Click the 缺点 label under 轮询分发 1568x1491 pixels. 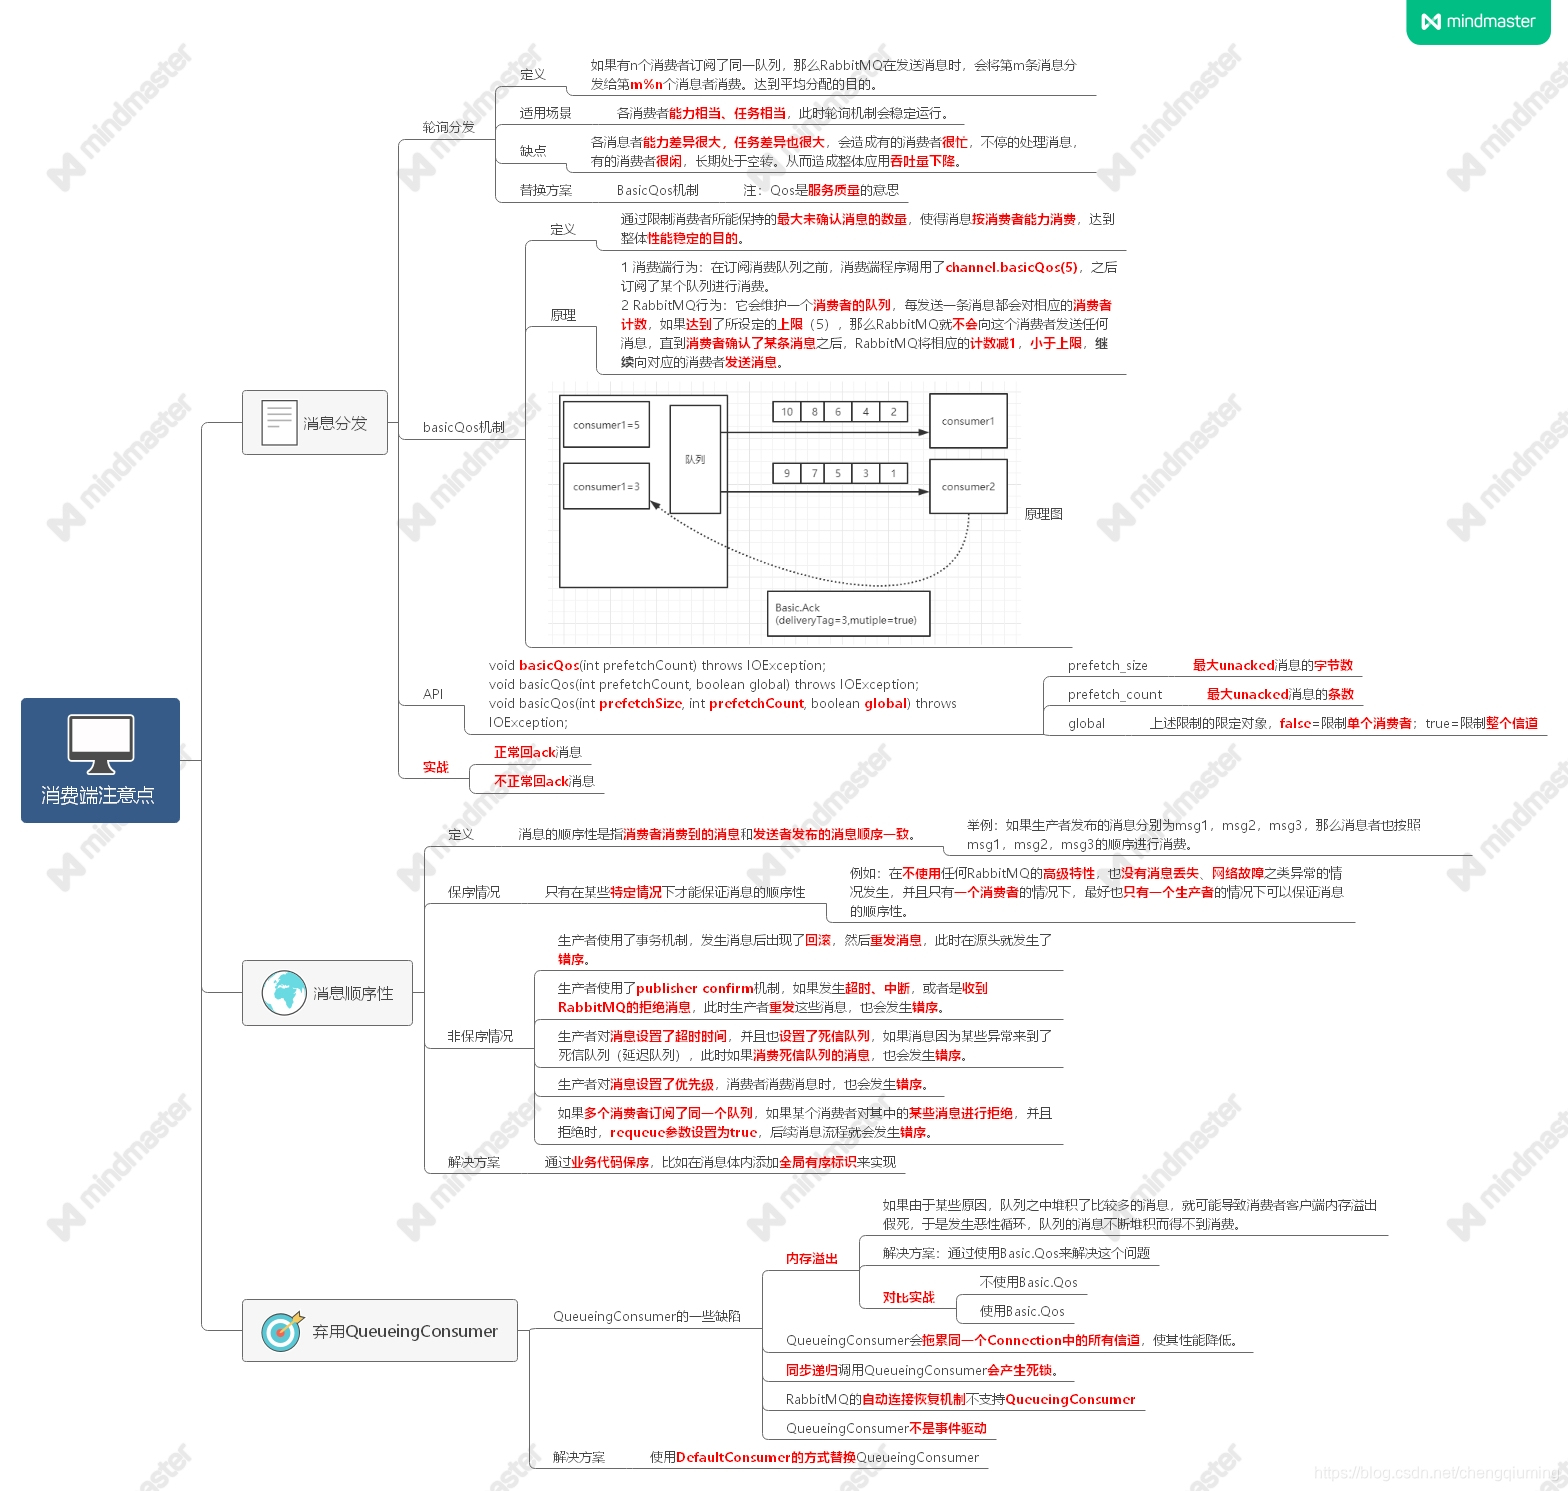(533, 151)
